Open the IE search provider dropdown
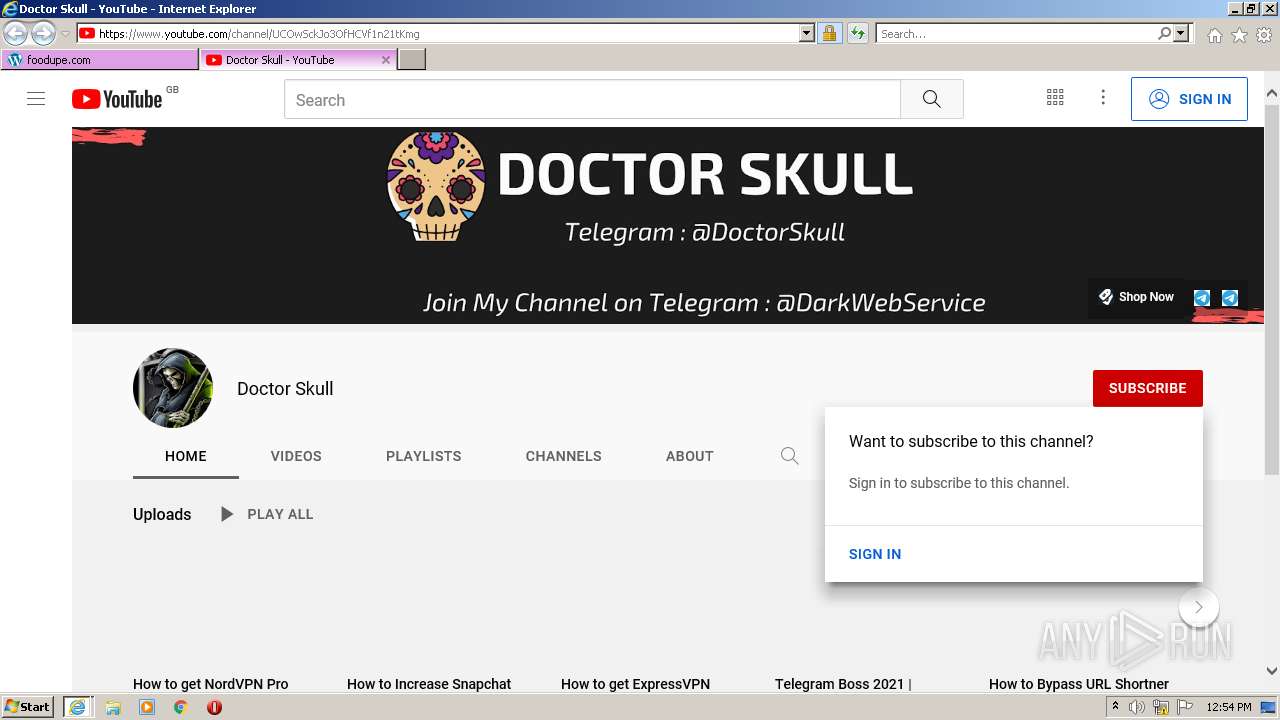The height and width of the screenshot is (720, 1280). tap(1181, 34)
